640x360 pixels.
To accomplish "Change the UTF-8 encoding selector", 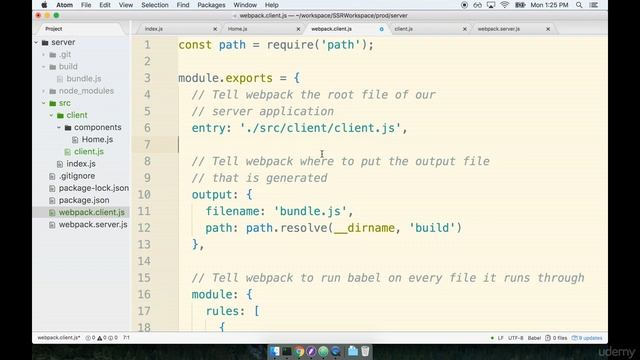I will point(516,338).
